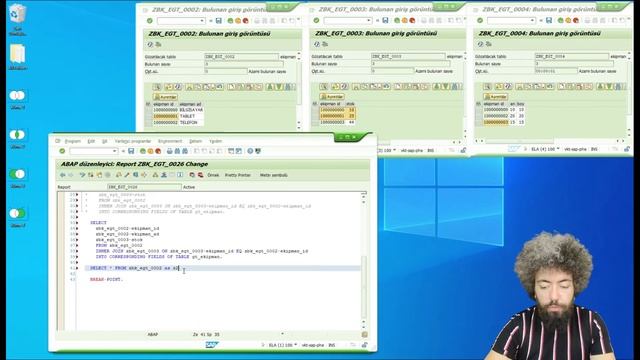Open the command field dropdown in ZBK_EGT_0003 window
Screen dimensions: 640x360
(x=369, y=20)
